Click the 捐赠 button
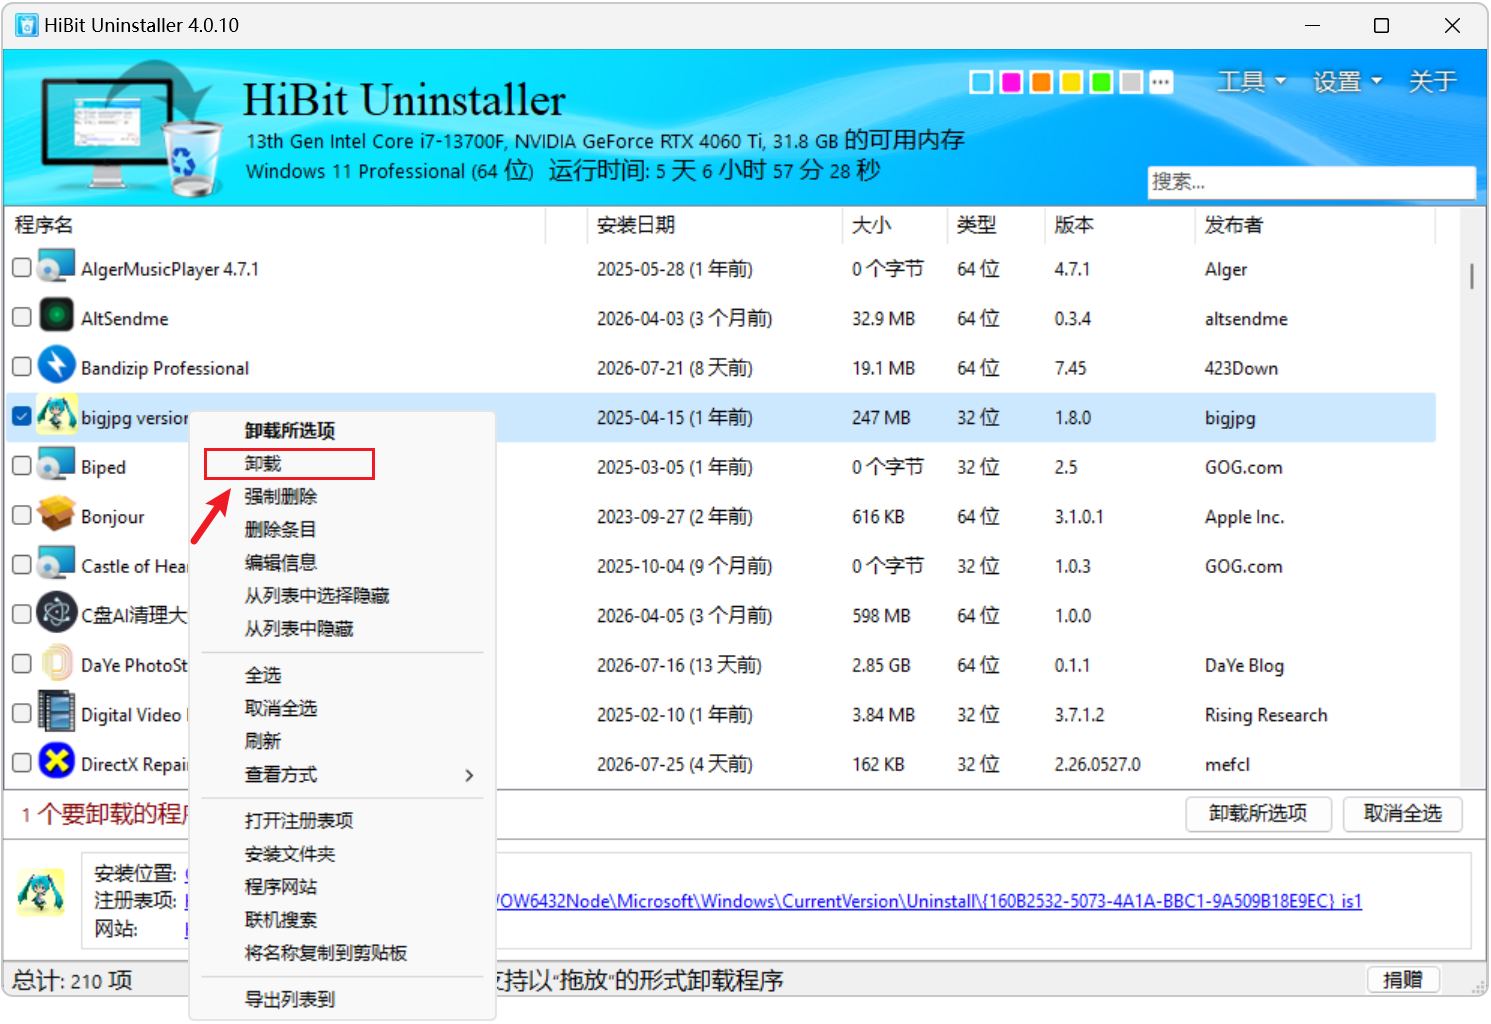Screen dimensions: 1491x1024 (x=1402, y=980)
